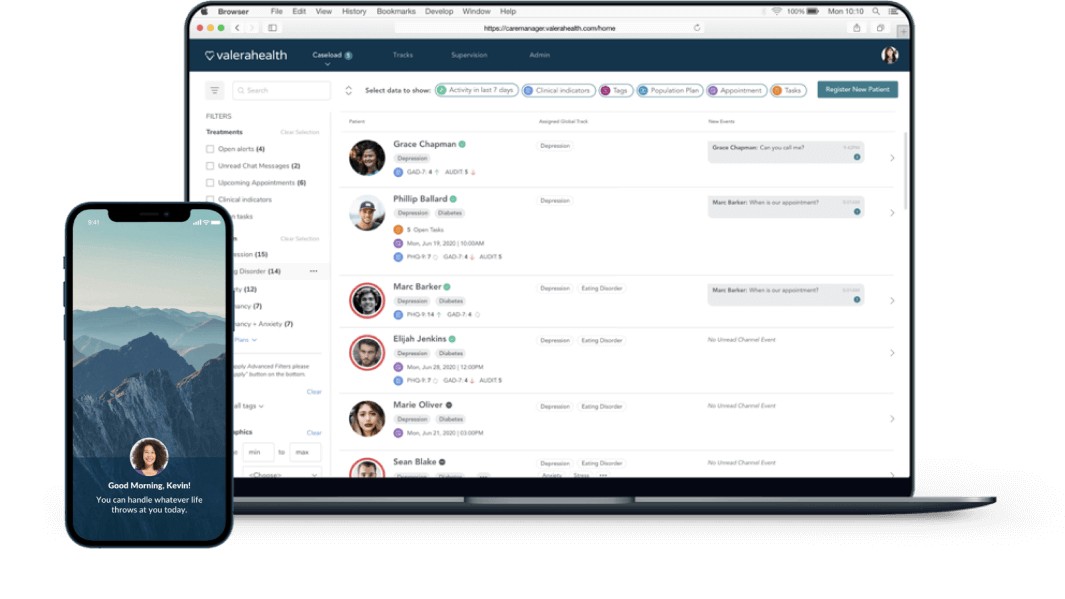Switch to the Supervision tab

tap(469, 56)
